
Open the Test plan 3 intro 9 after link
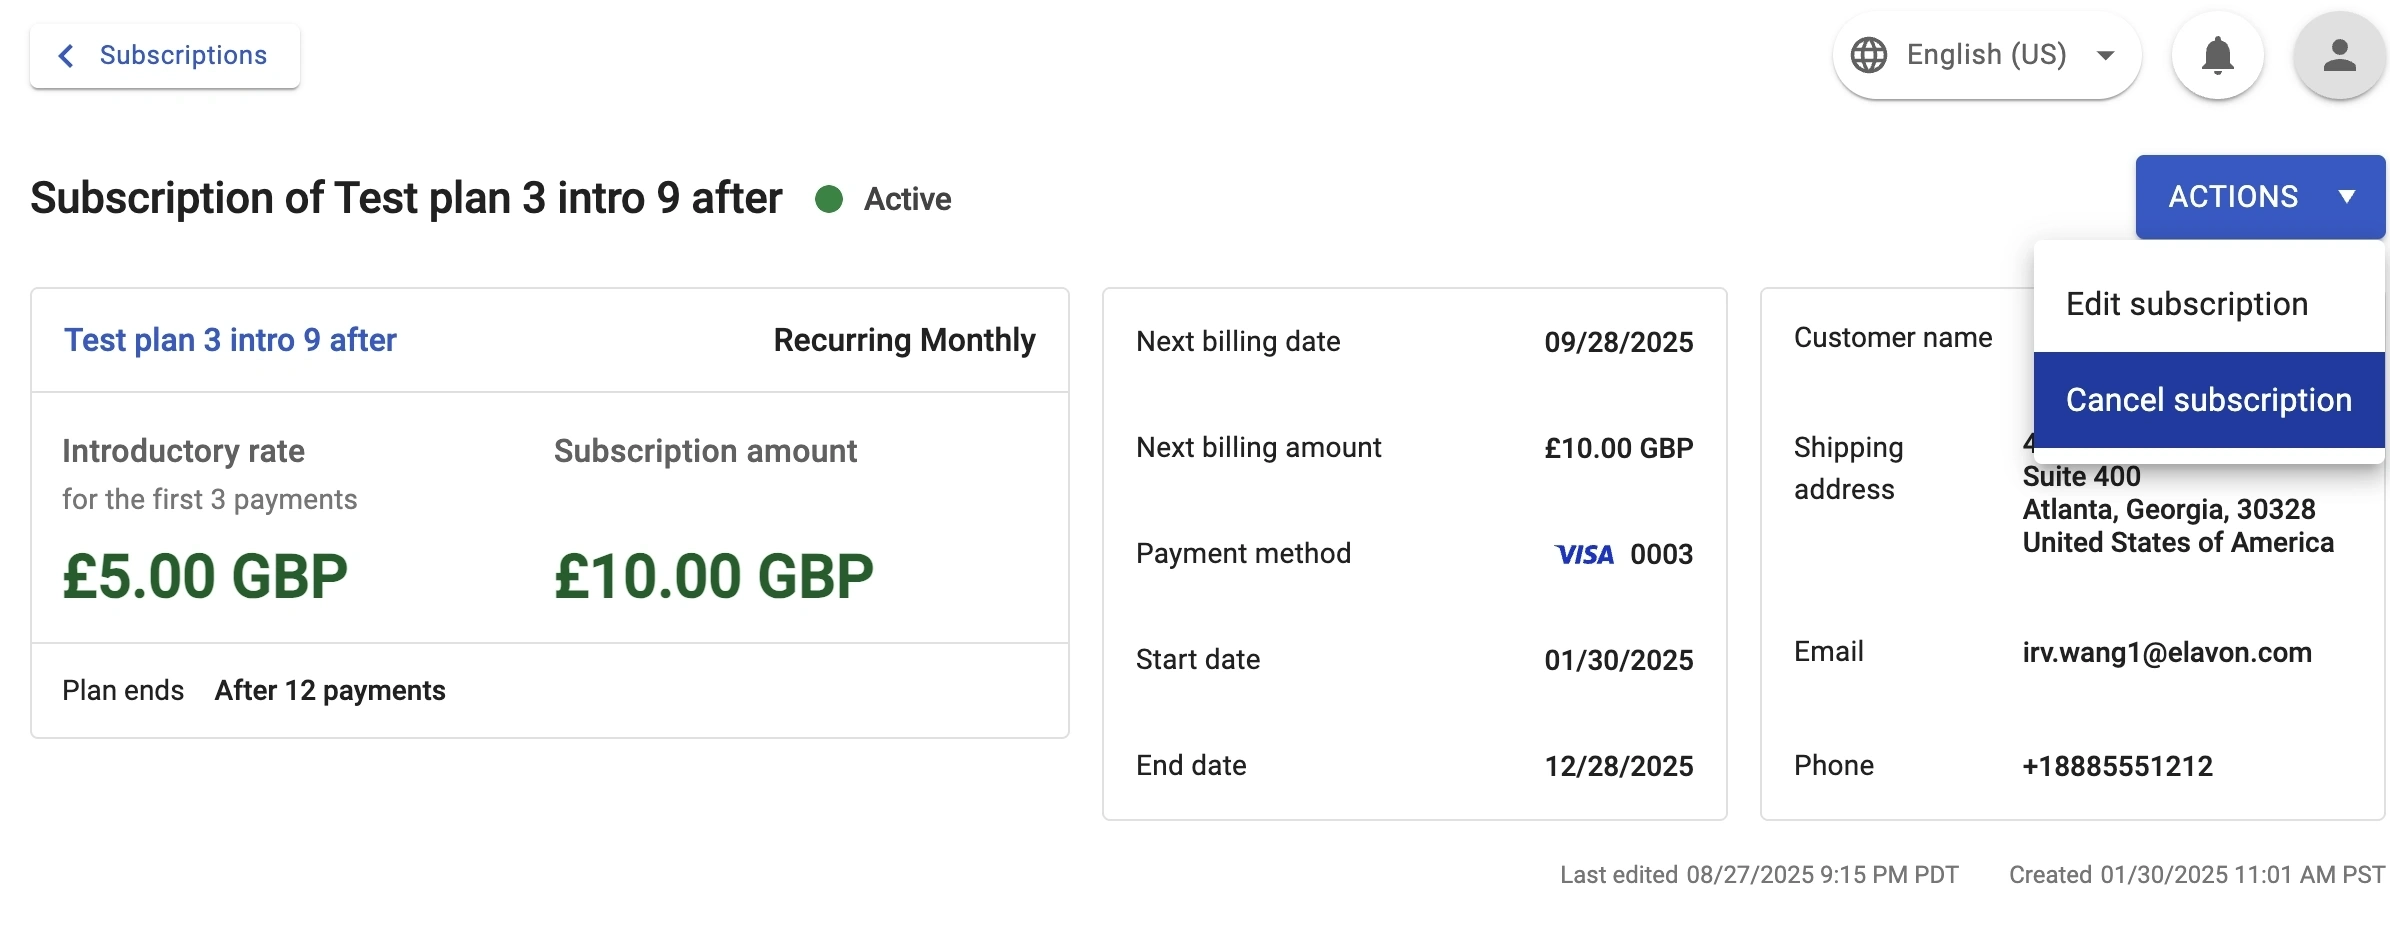[x=230, y=340]
